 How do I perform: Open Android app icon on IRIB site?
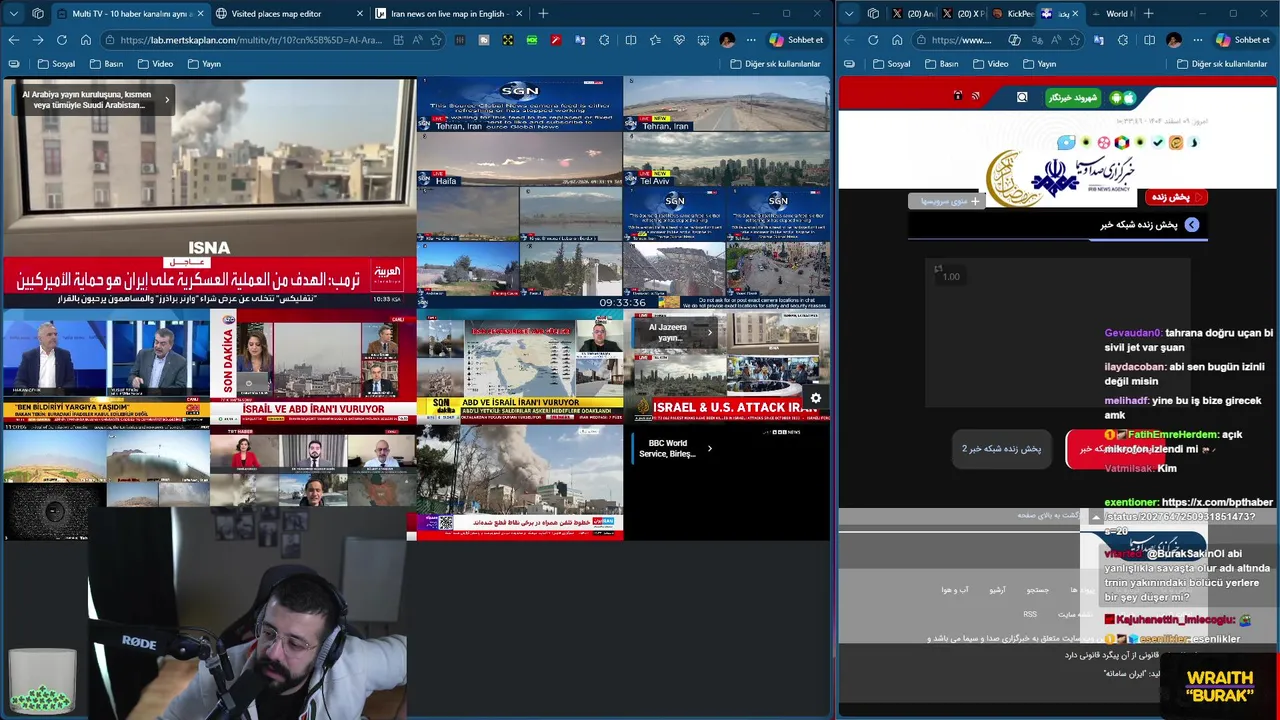point(1116,98)
